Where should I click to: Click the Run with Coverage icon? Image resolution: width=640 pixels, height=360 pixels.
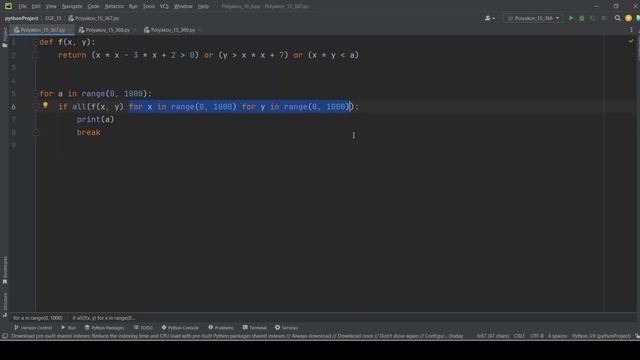click(593, 18)
